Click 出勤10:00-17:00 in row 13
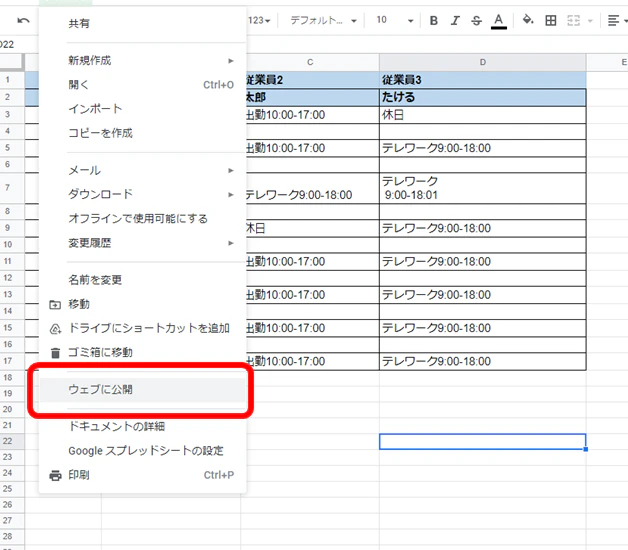628x550 pixels. (312, 295)
